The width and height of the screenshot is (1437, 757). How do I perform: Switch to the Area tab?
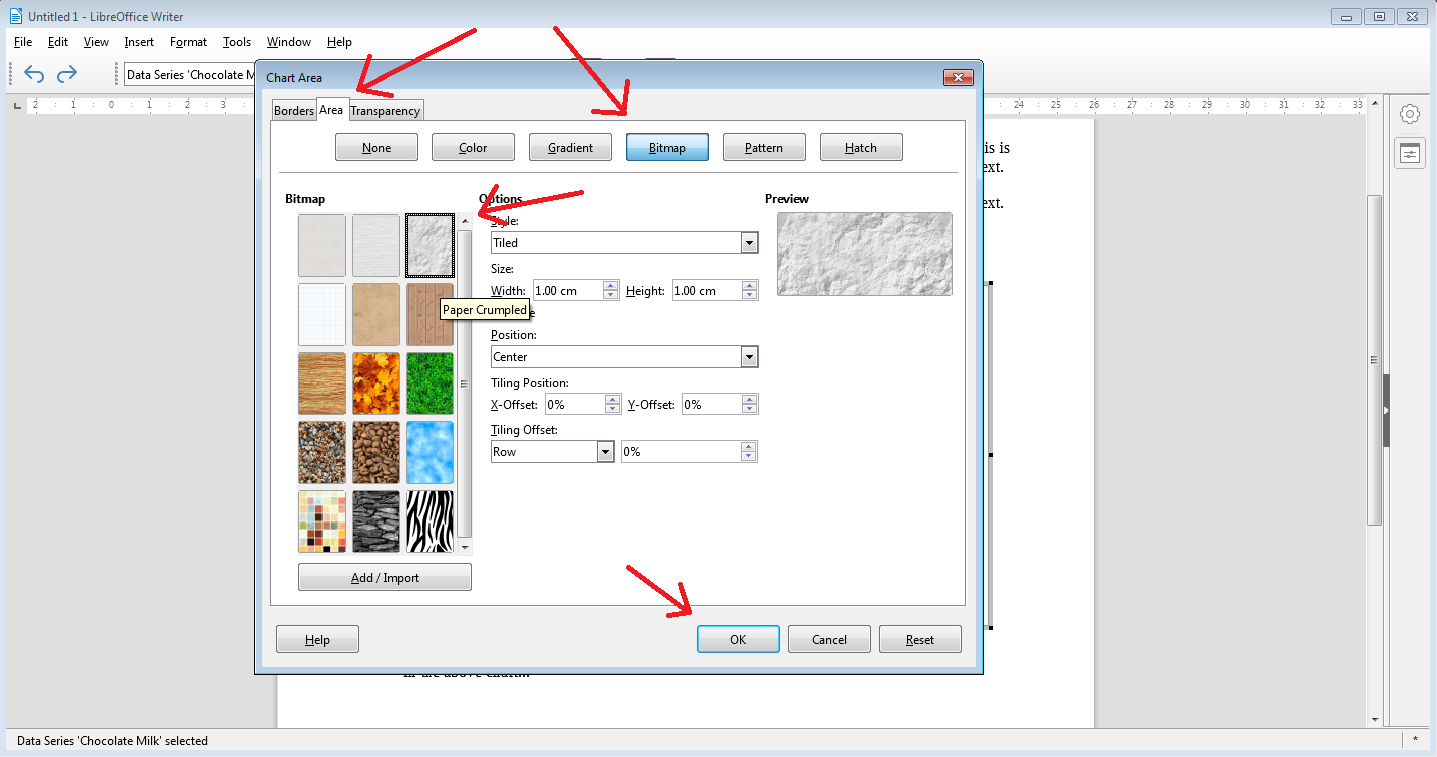[x=331, y=110]
